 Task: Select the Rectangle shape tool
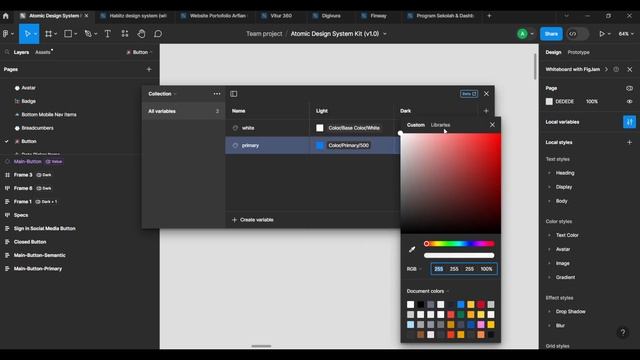click(68, 34)
